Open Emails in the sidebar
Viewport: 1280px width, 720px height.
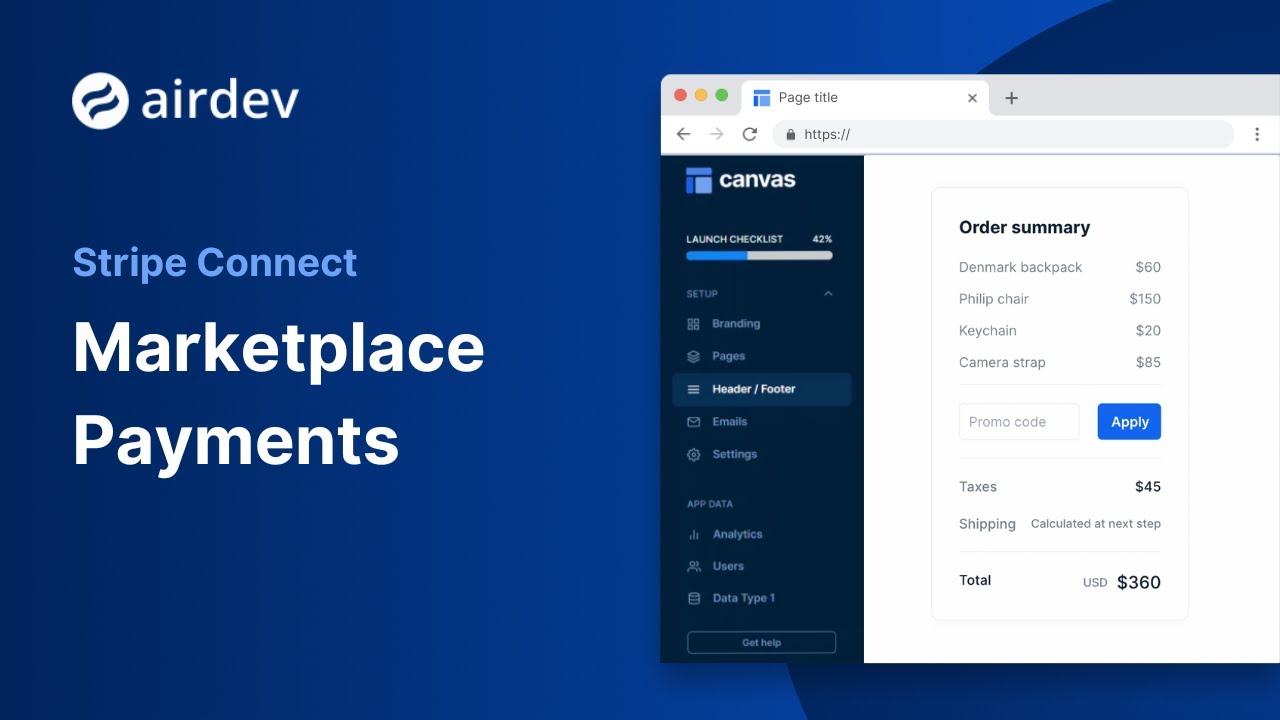click(762, 422)
